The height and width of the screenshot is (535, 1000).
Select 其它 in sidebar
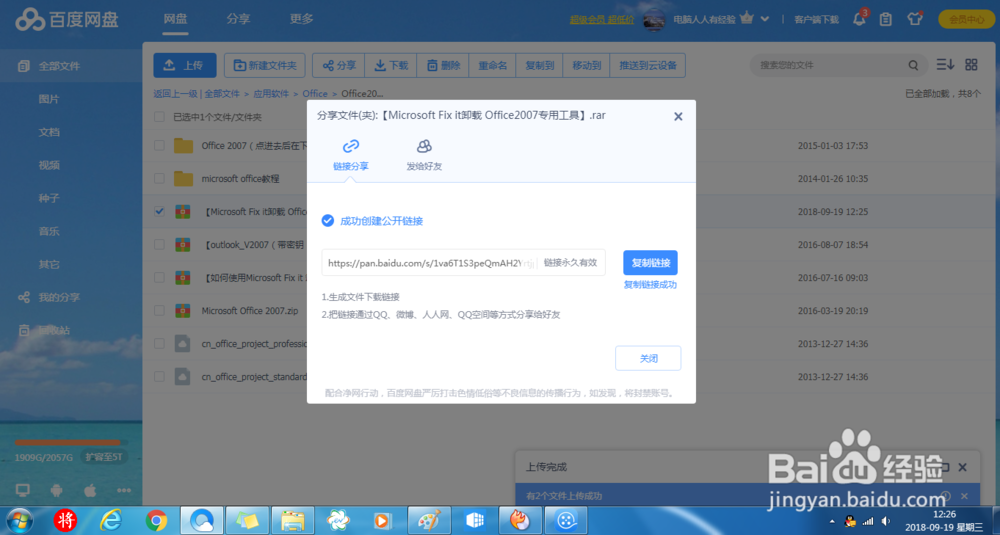(49, 264)
